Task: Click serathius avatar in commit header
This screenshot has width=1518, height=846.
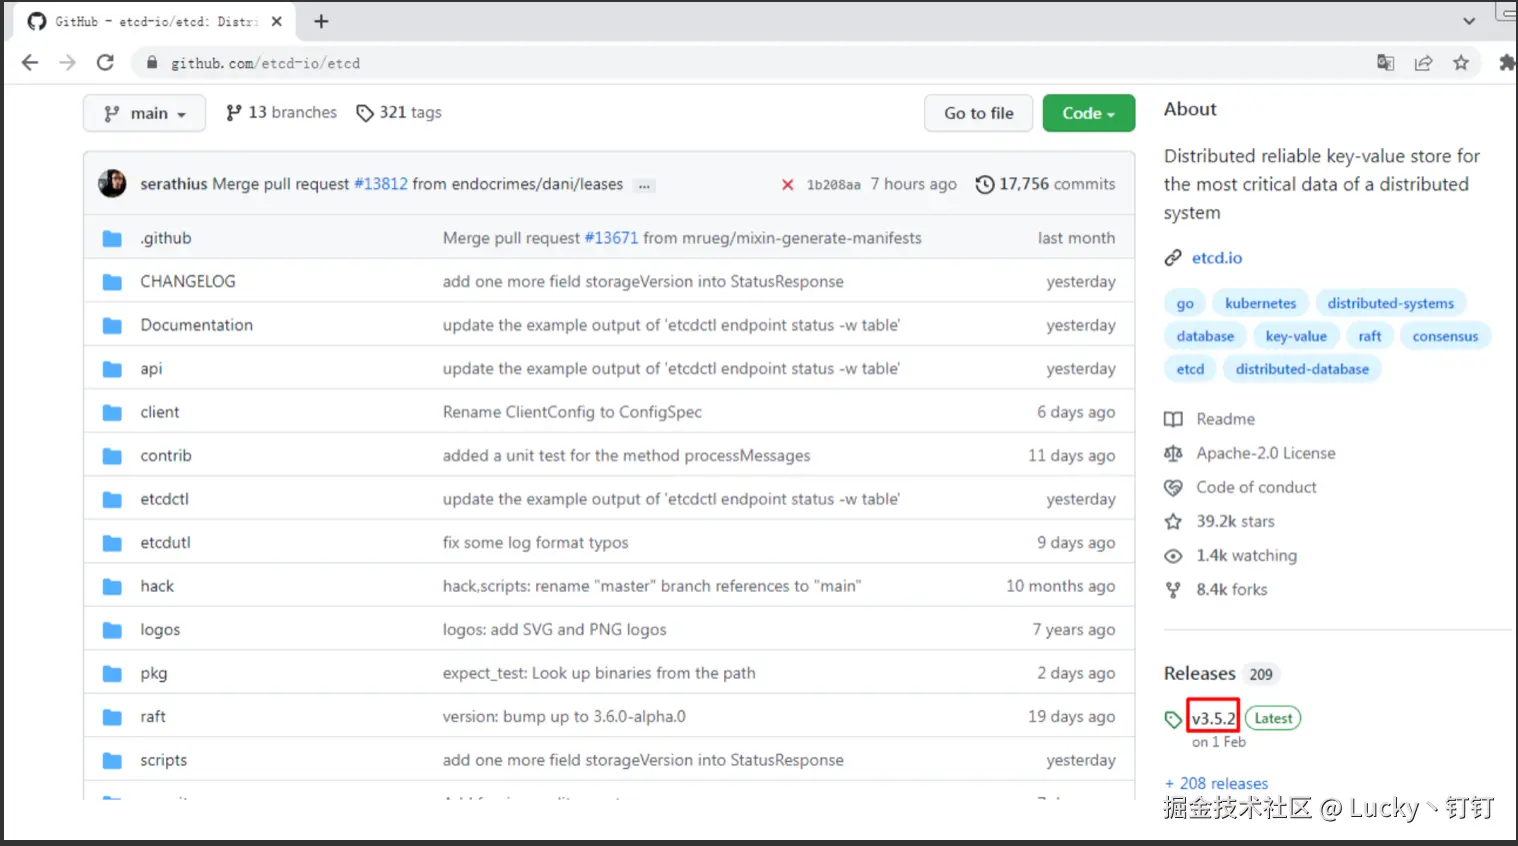Action: [x=112, y=184]
